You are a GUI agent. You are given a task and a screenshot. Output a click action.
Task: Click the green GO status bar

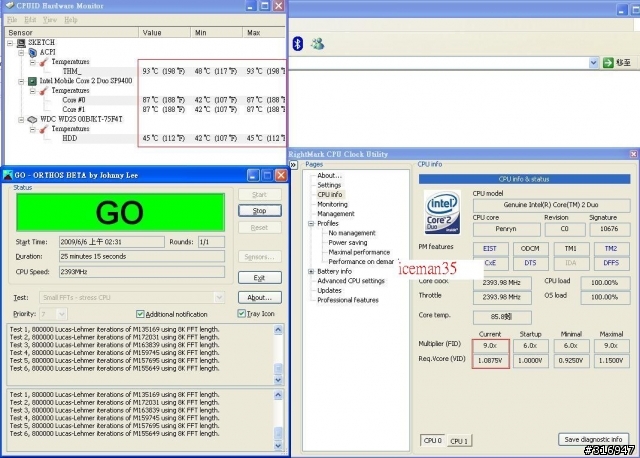(x=120, y=213)
